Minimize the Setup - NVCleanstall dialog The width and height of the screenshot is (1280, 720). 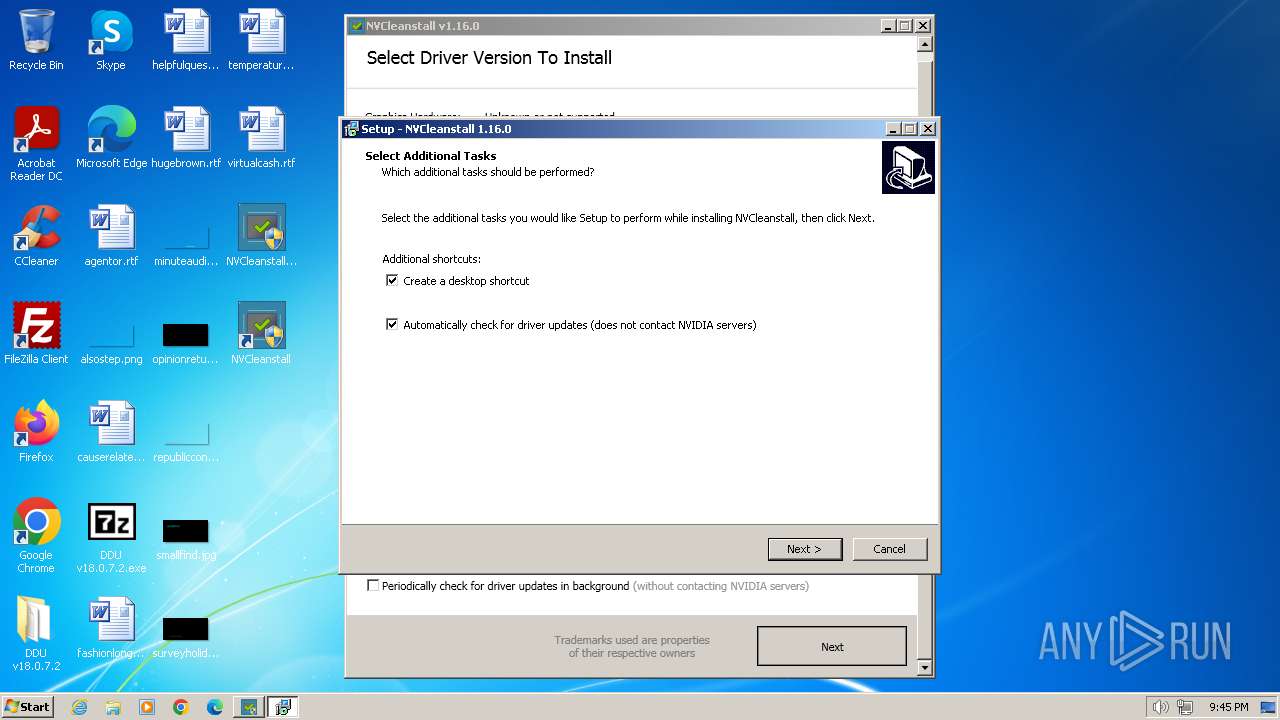[x=893, y=129]
